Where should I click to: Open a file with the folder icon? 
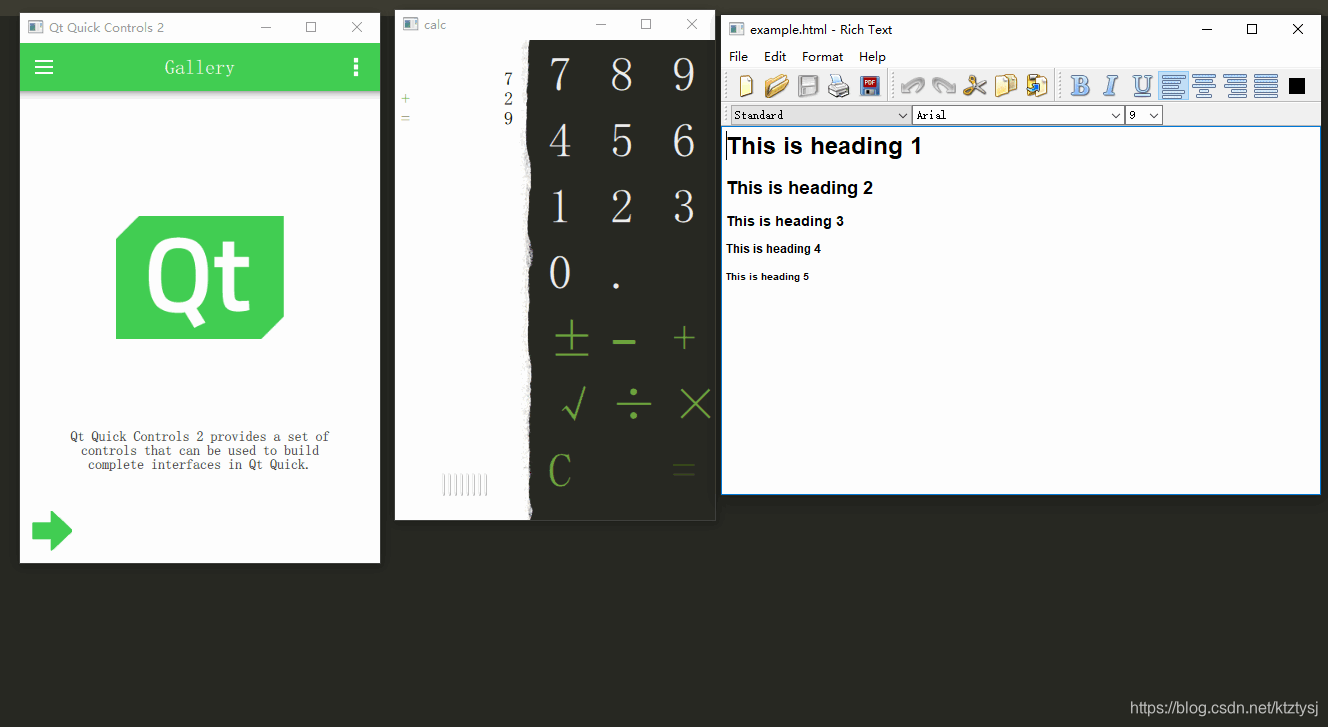coord(777,86)
